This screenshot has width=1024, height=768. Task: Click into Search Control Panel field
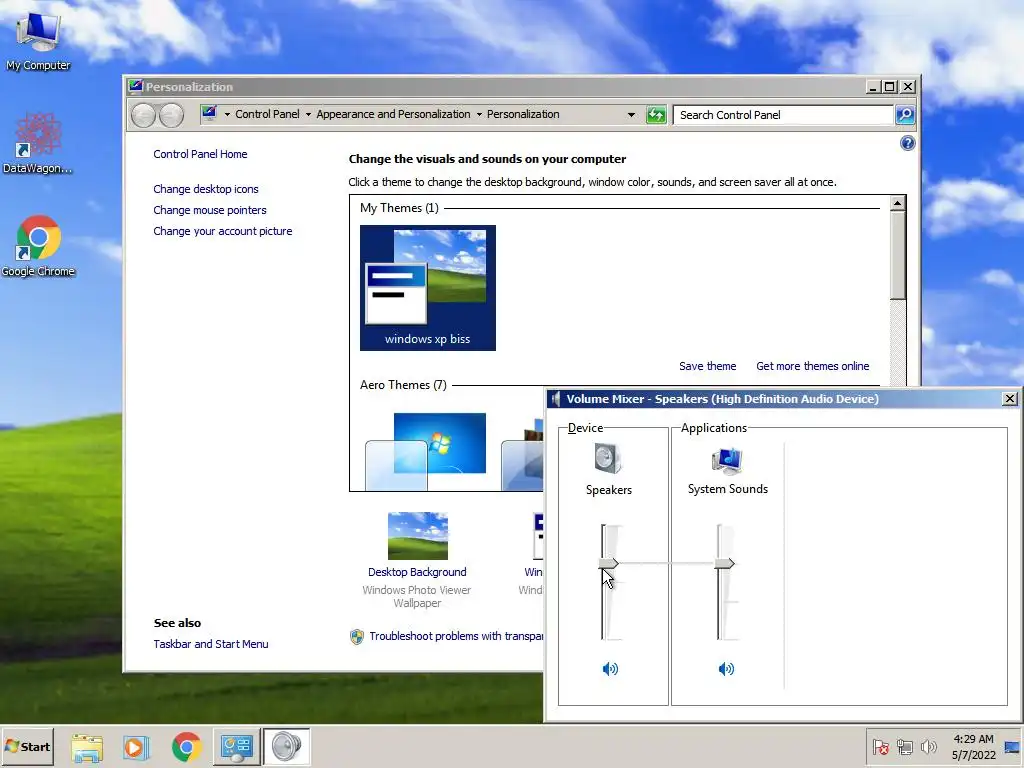[782, 115]
